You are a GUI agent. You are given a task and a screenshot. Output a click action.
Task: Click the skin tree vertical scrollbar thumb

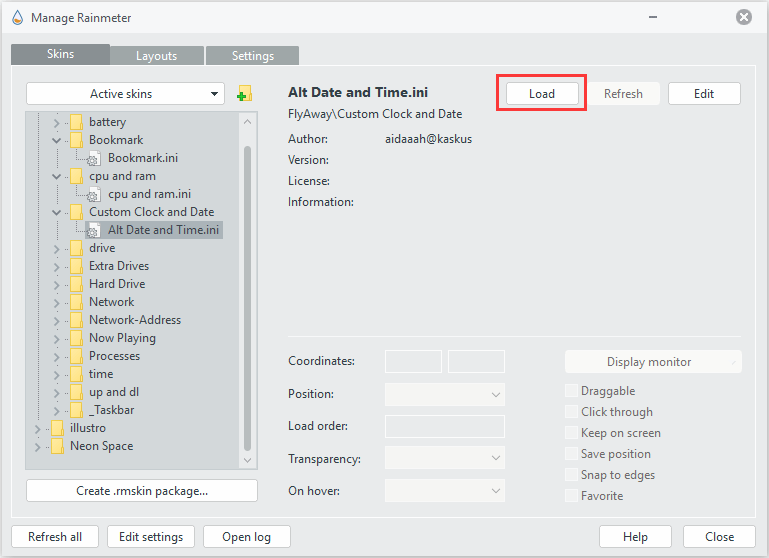pos(247,298)
